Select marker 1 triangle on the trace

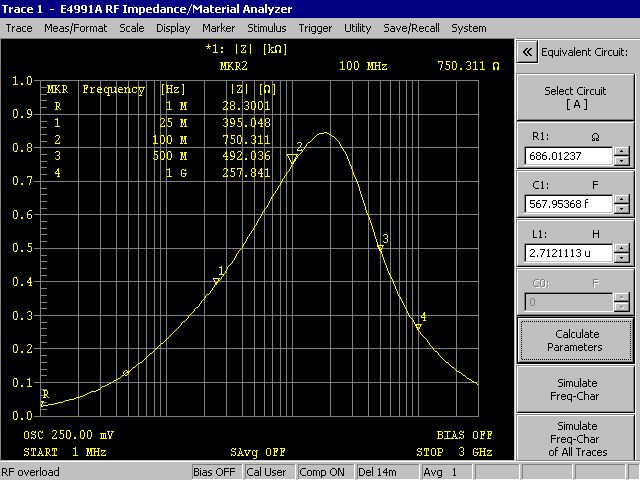[216, 281]
